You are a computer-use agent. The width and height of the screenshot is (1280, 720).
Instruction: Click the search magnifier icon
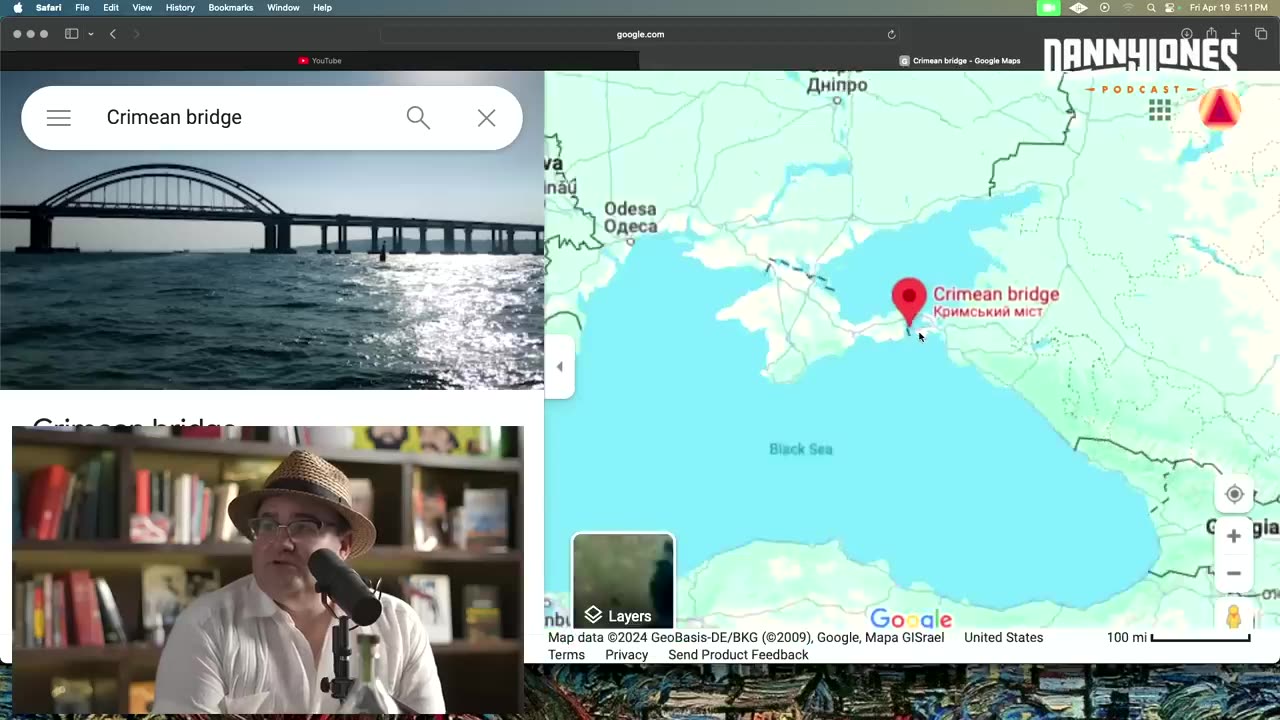tap(418, 118)
